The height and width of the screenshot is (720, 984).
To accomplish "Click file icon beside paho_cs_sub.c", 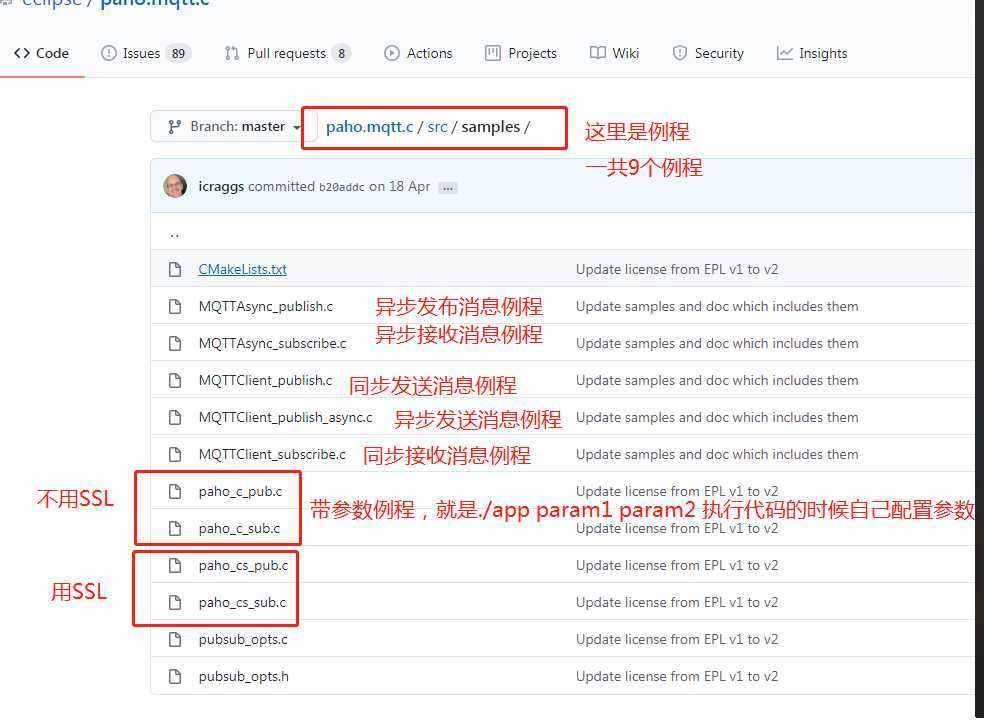I will (x=175, y=603).
